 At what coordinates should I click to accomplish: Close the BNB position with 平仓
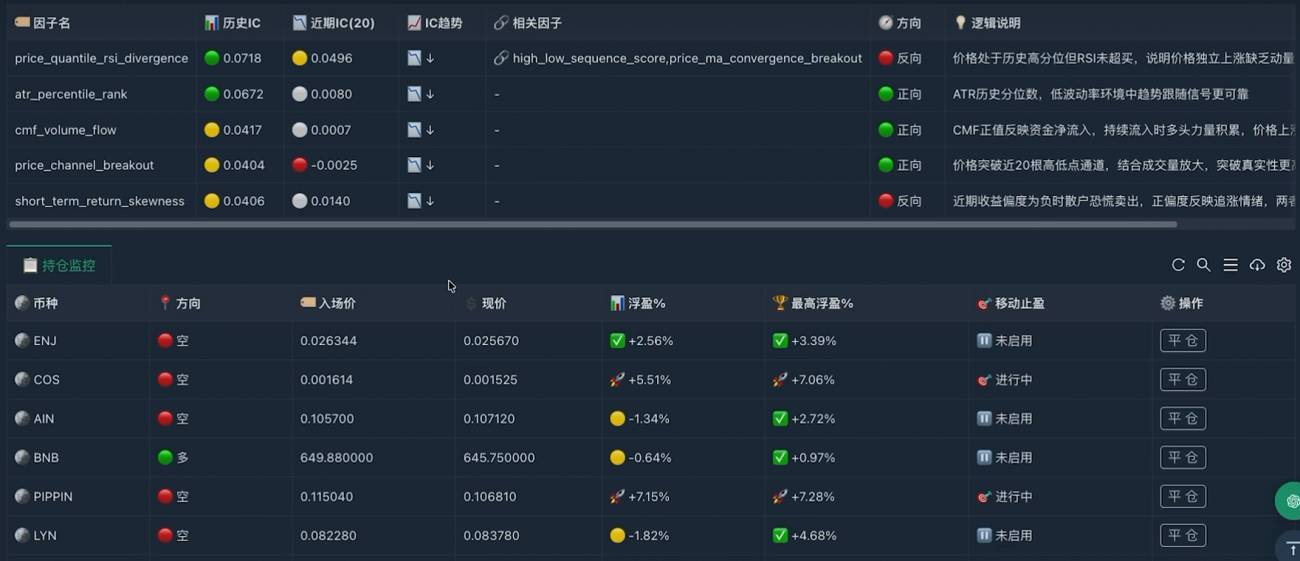pos(1182,458)
